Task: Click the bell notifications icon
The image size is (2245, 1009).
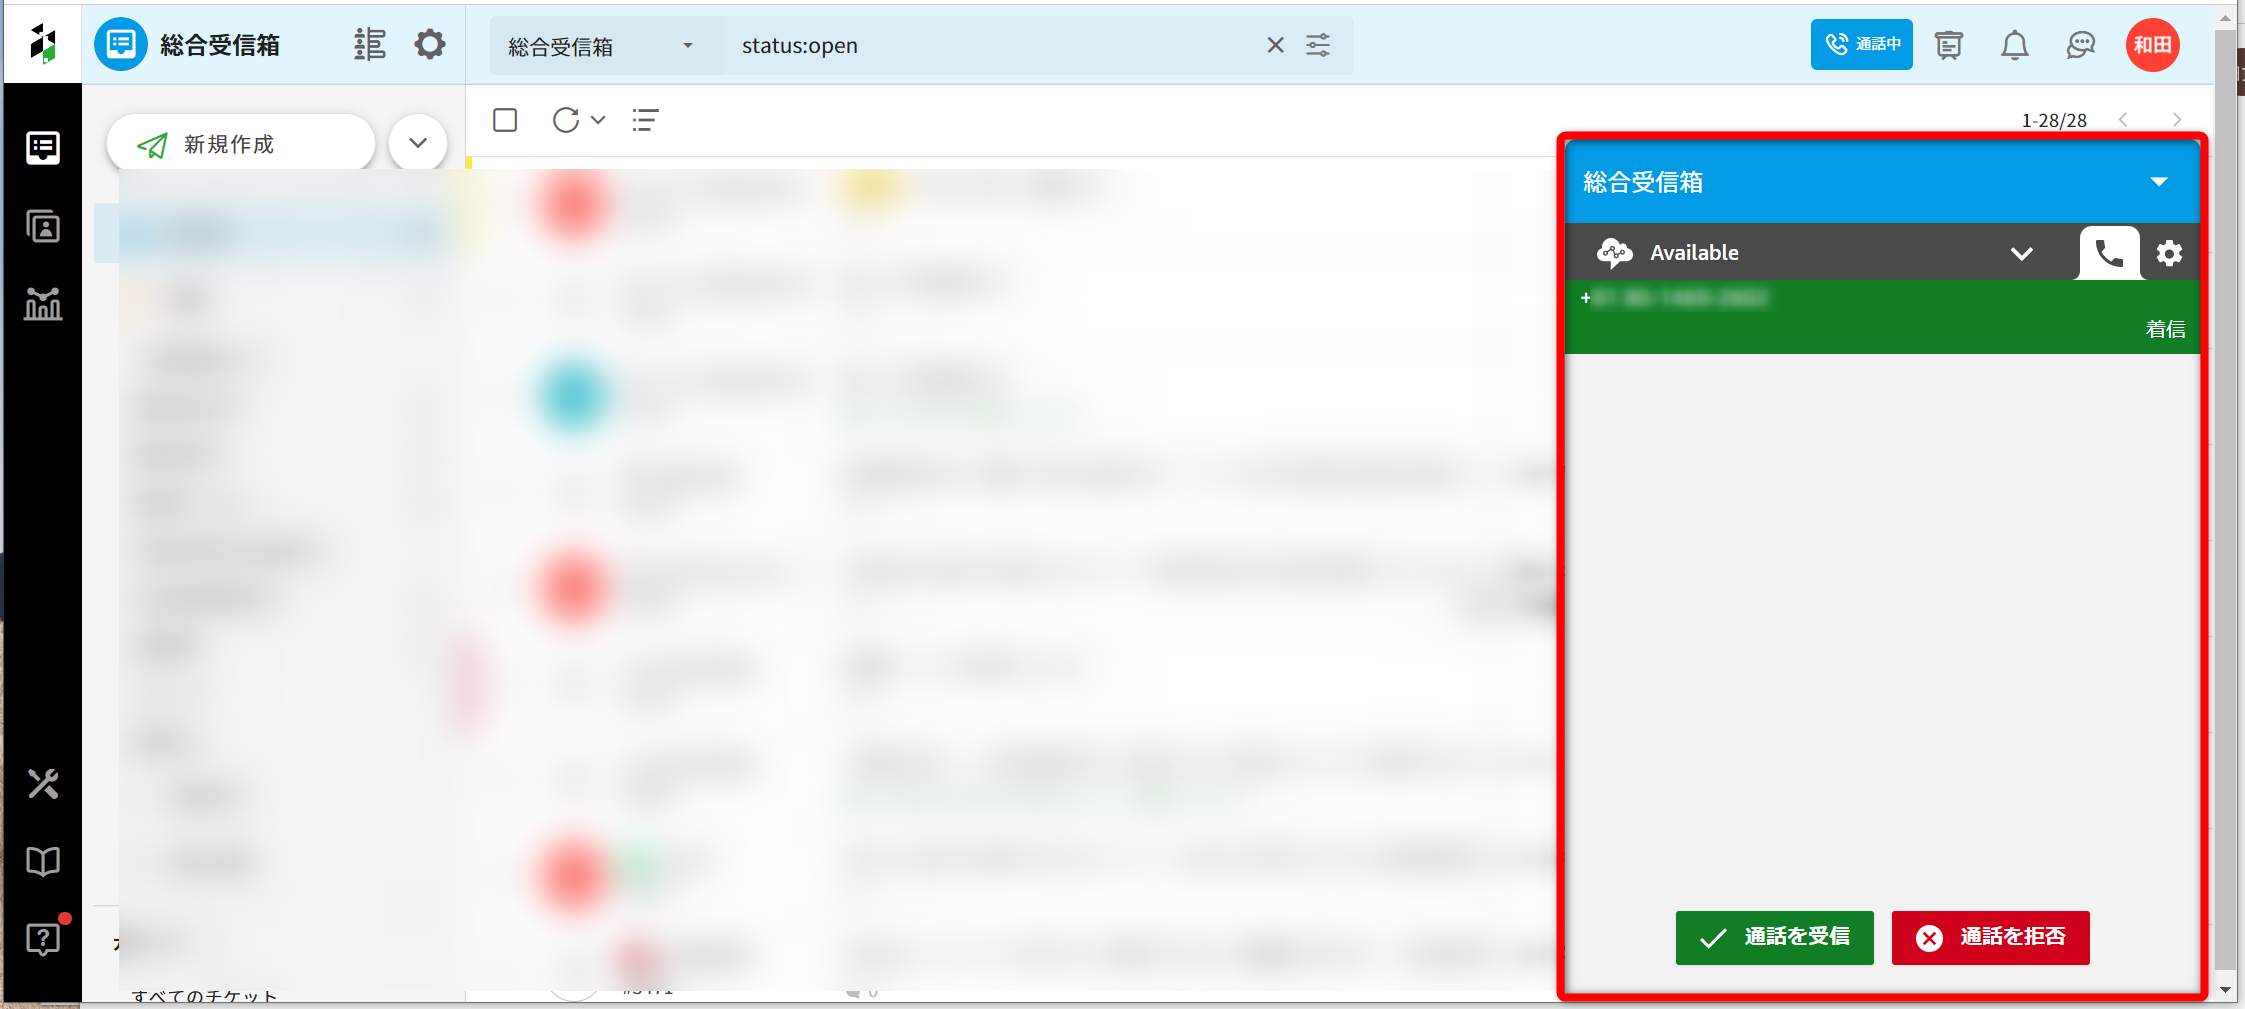Action: (x=2014, y=45)
